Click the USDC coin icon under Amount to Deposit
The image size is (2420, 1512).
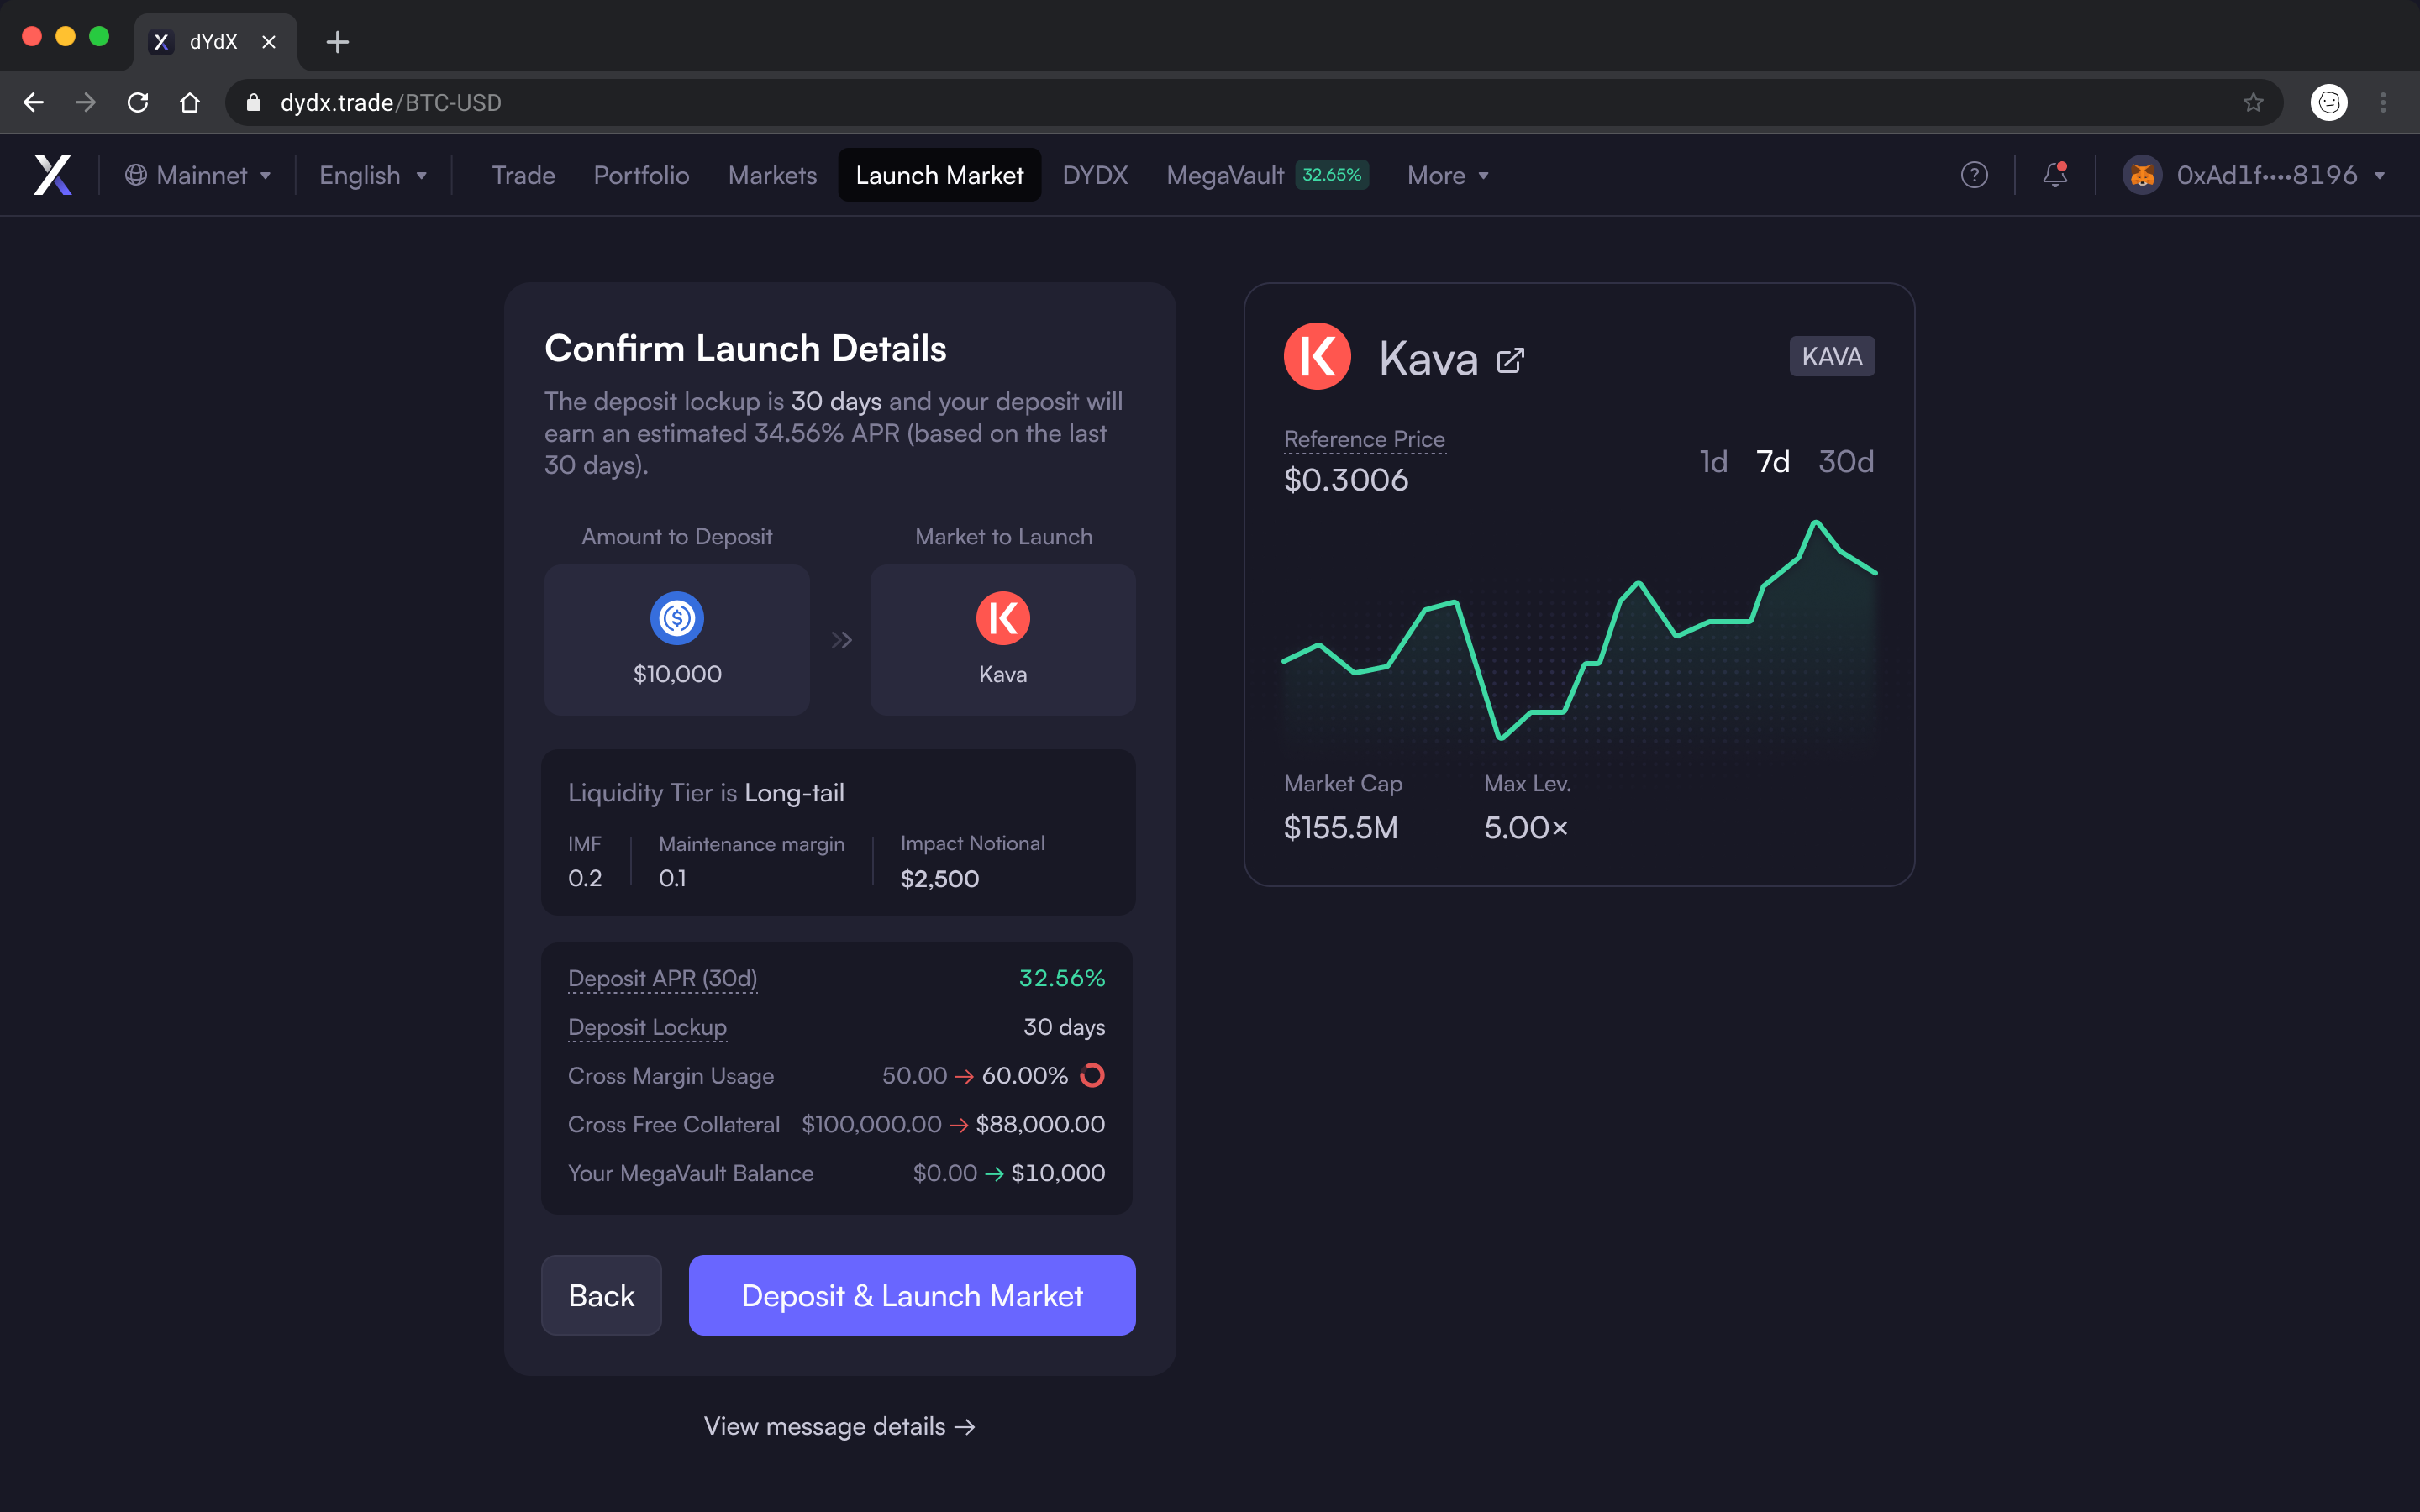[676, 618]
